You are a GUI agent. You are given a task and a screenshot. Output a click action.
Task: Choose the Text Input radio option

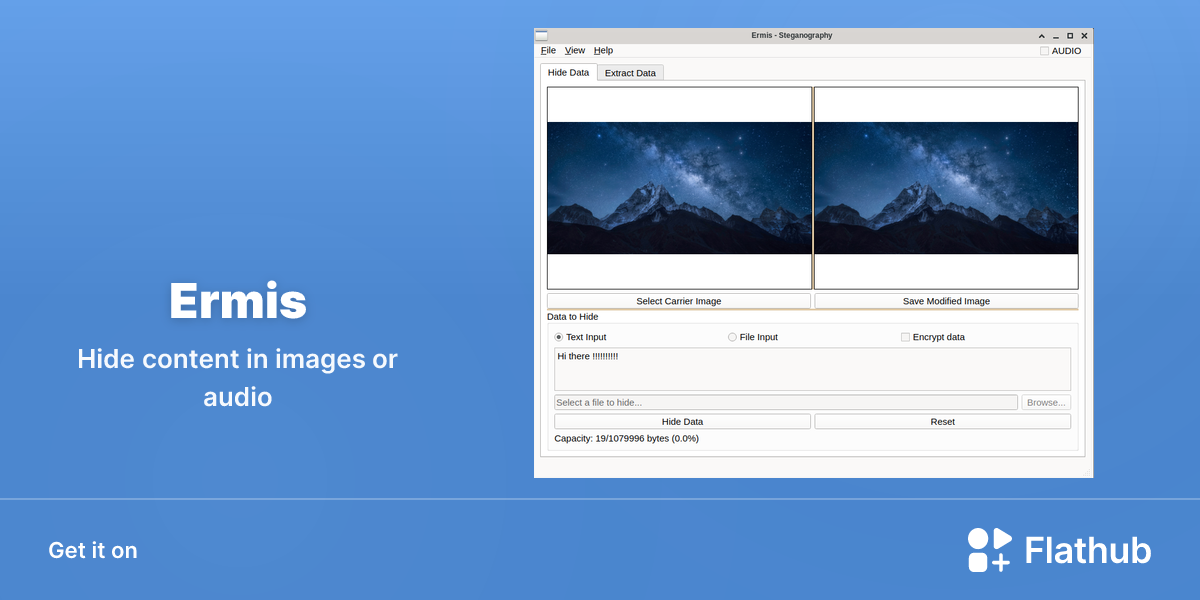point(559,337)
